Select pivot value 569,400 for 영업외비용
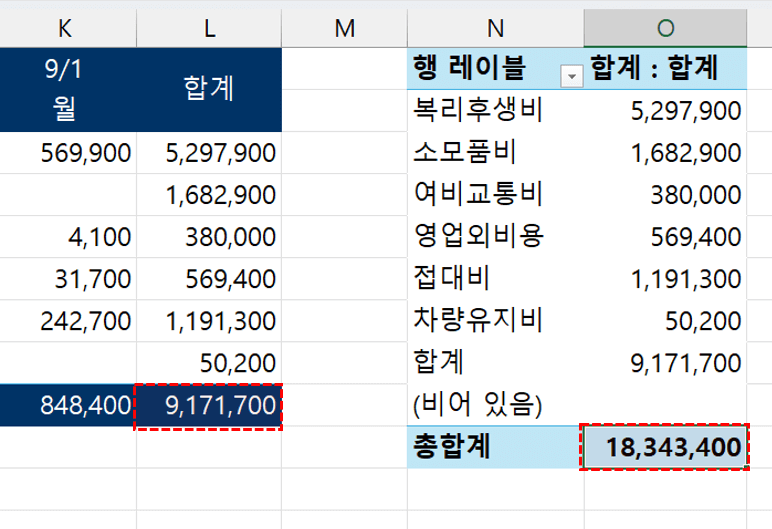The image size is (772, 529). 666,236
